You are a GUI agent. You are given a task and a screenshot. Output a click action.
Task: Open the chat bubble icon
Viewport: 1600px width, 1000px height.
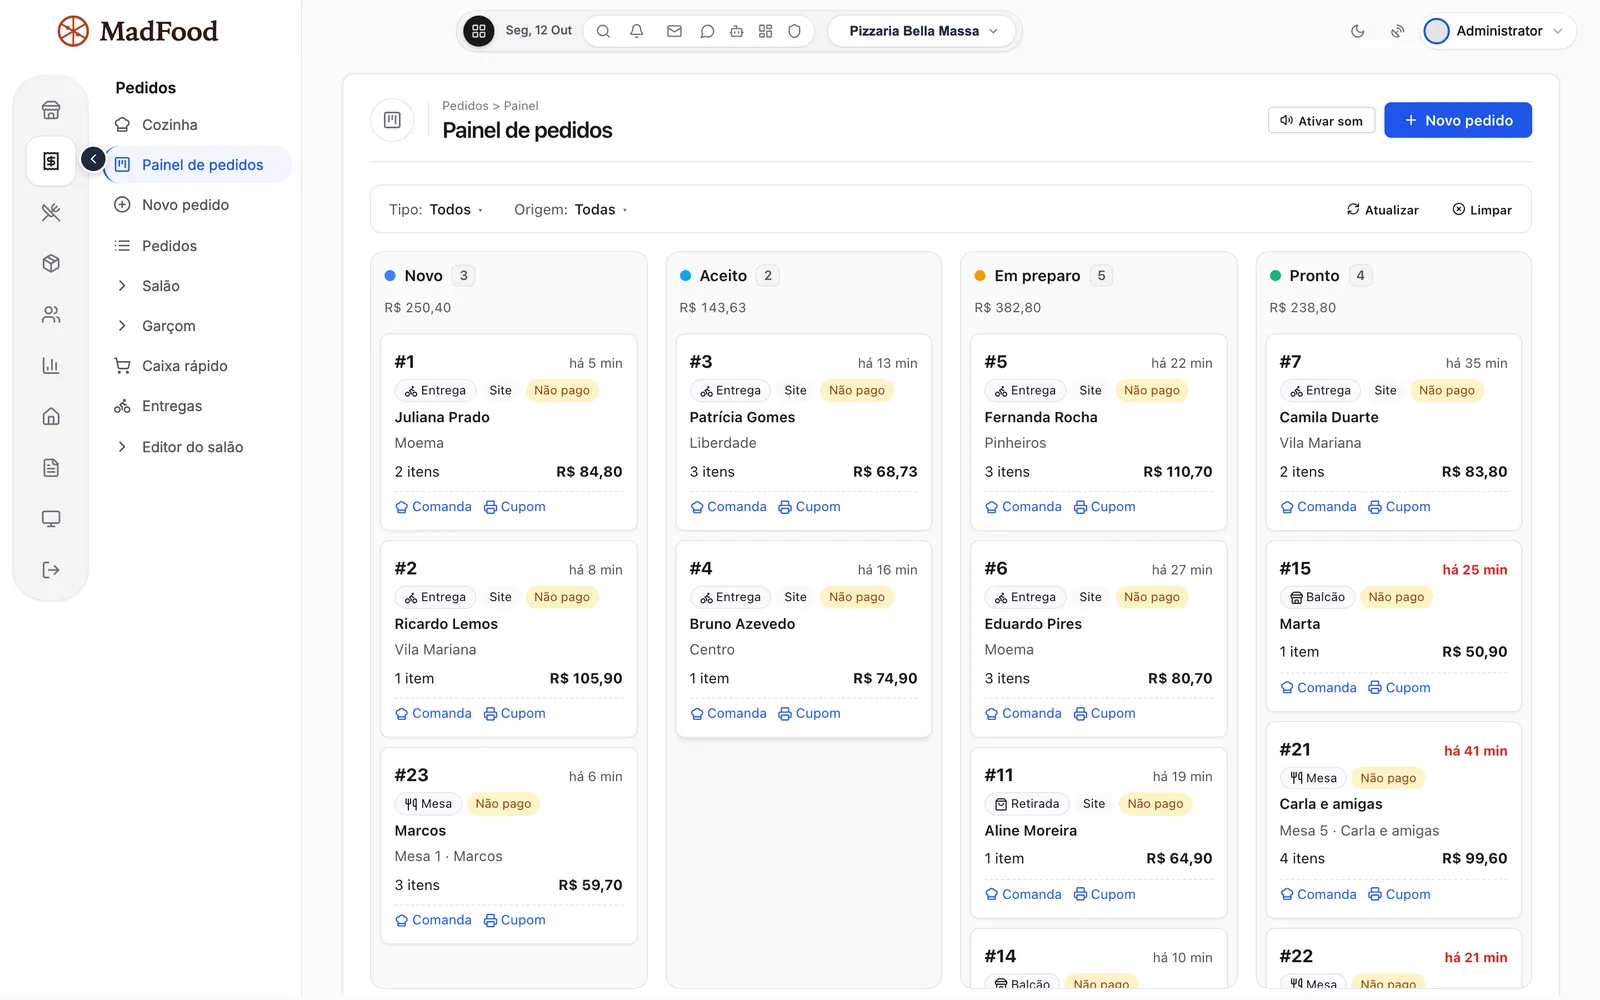707,31
